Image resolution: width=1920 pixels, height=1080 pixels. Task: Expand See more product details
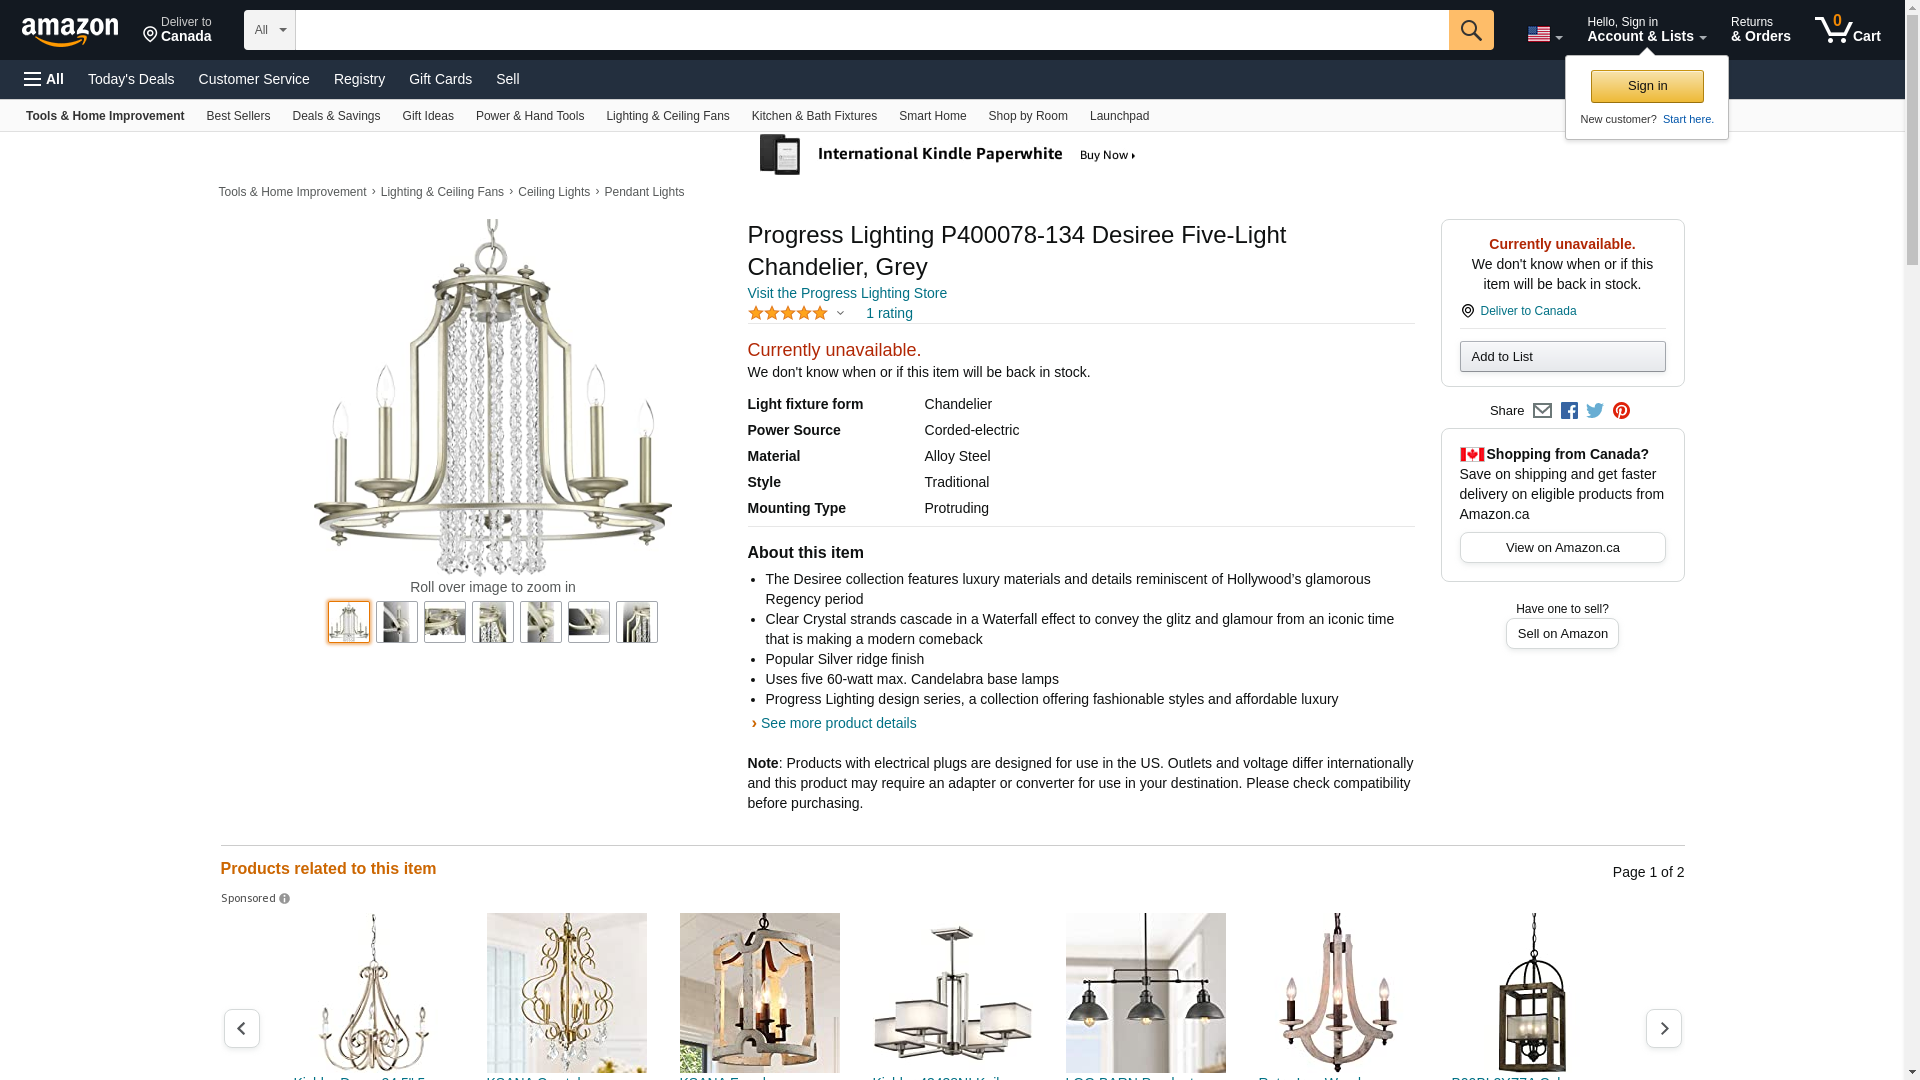click(837, 723)
